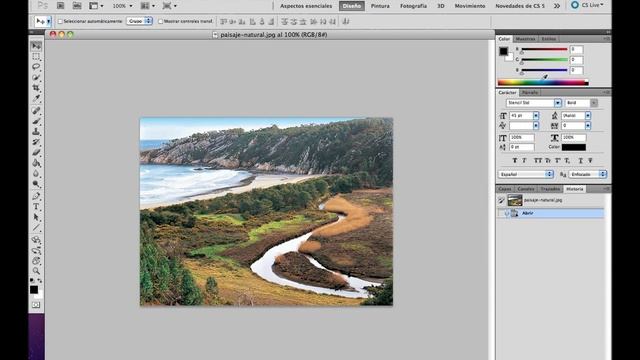Switch to Movimiento workspace
The image size is (640, 360).
(x=470, y=6)
